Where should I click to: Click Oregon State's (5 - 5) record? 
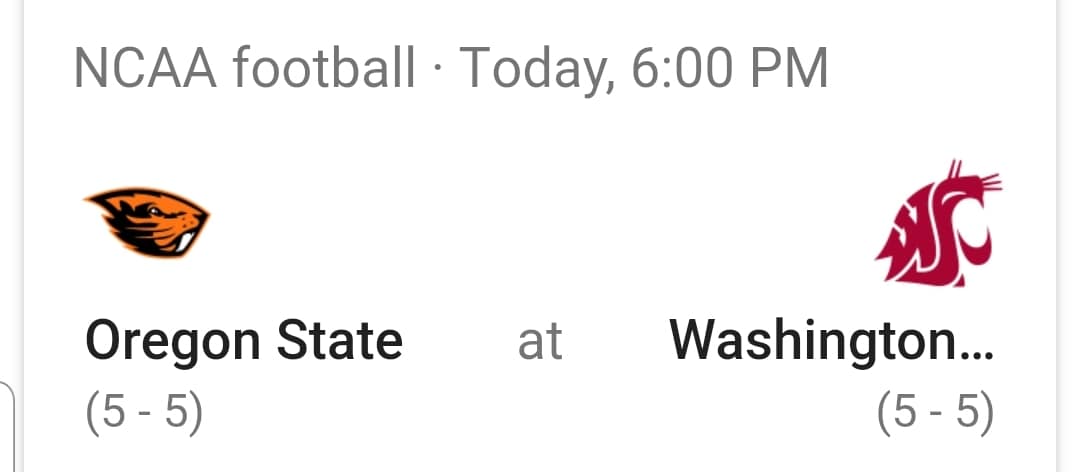click(144, 411)
